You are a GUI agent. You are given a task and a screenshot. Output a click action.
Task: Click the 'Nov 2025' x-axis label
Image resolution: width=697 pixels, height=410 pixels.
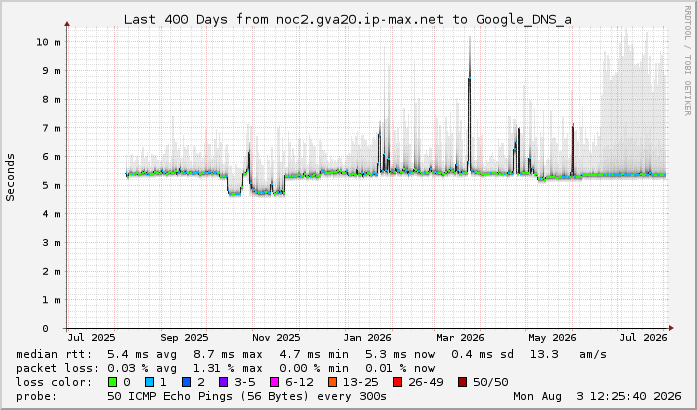pyautogui.click(x=276, y=338)
